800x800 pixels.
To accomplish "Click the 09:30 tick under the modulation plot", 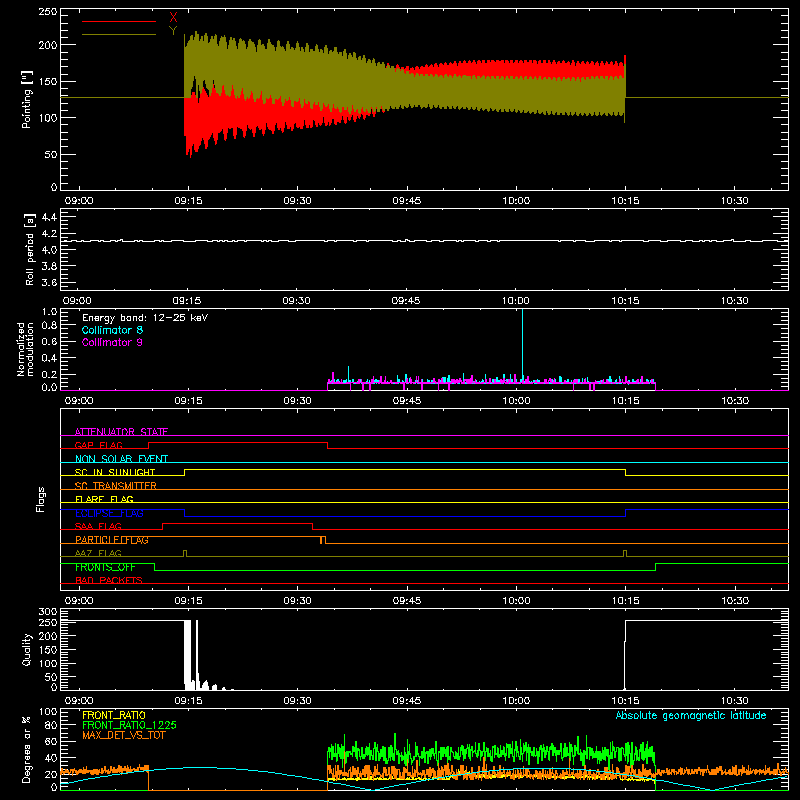I will coord(297,401).
